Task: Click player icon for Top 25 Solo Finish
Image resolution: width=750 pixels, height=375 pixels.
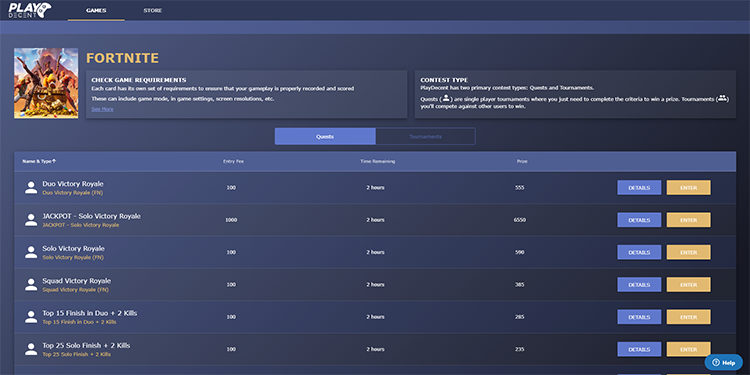Action: (x=31, y=349)
